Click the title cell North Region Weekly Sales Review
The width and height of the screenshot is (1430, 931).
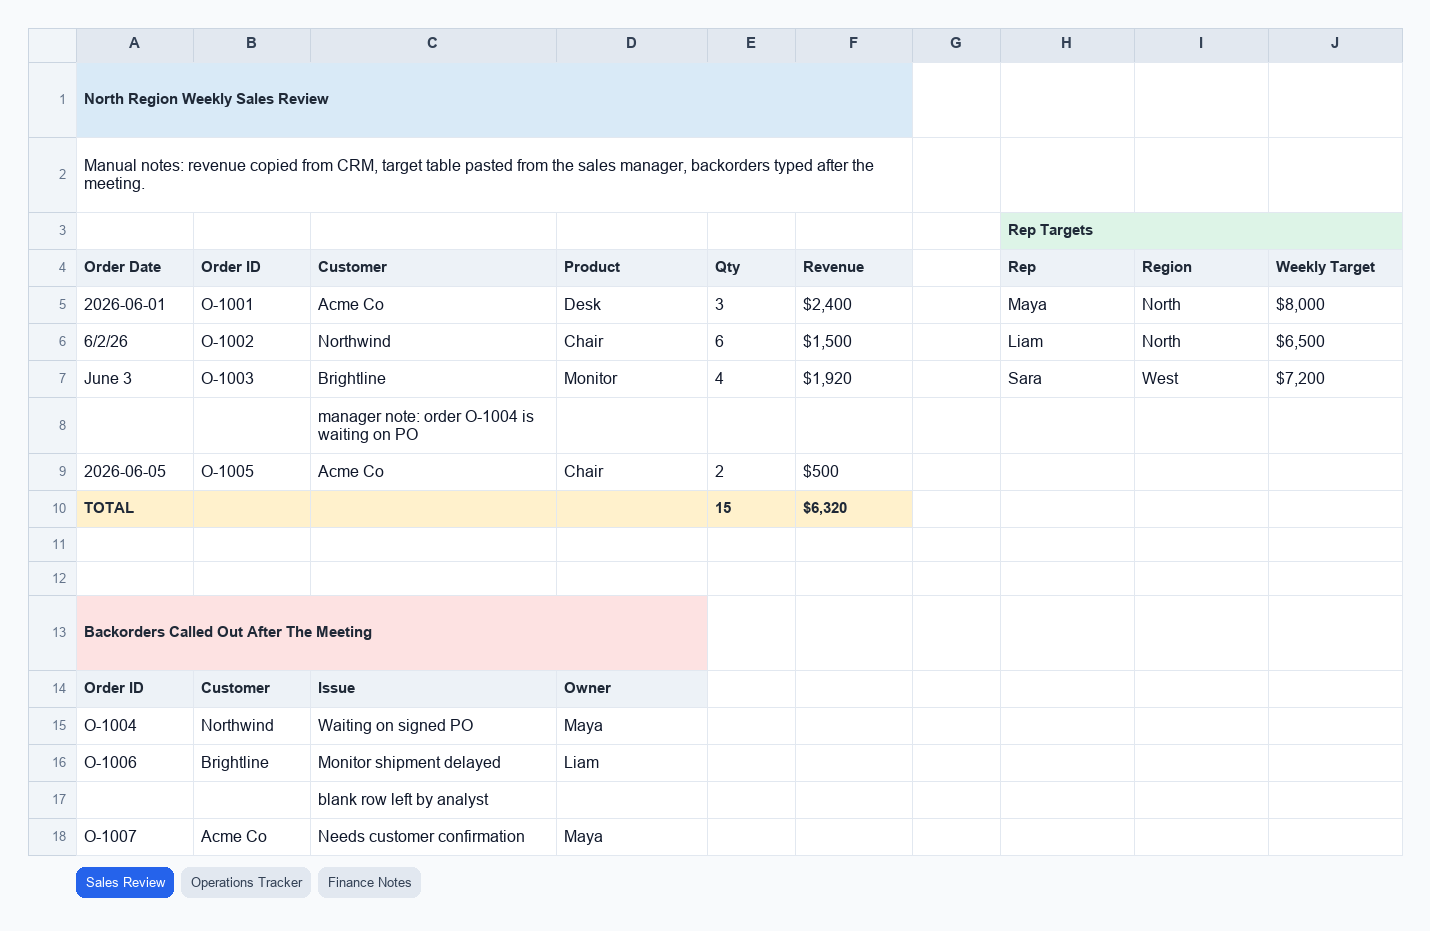click(494, 100)
